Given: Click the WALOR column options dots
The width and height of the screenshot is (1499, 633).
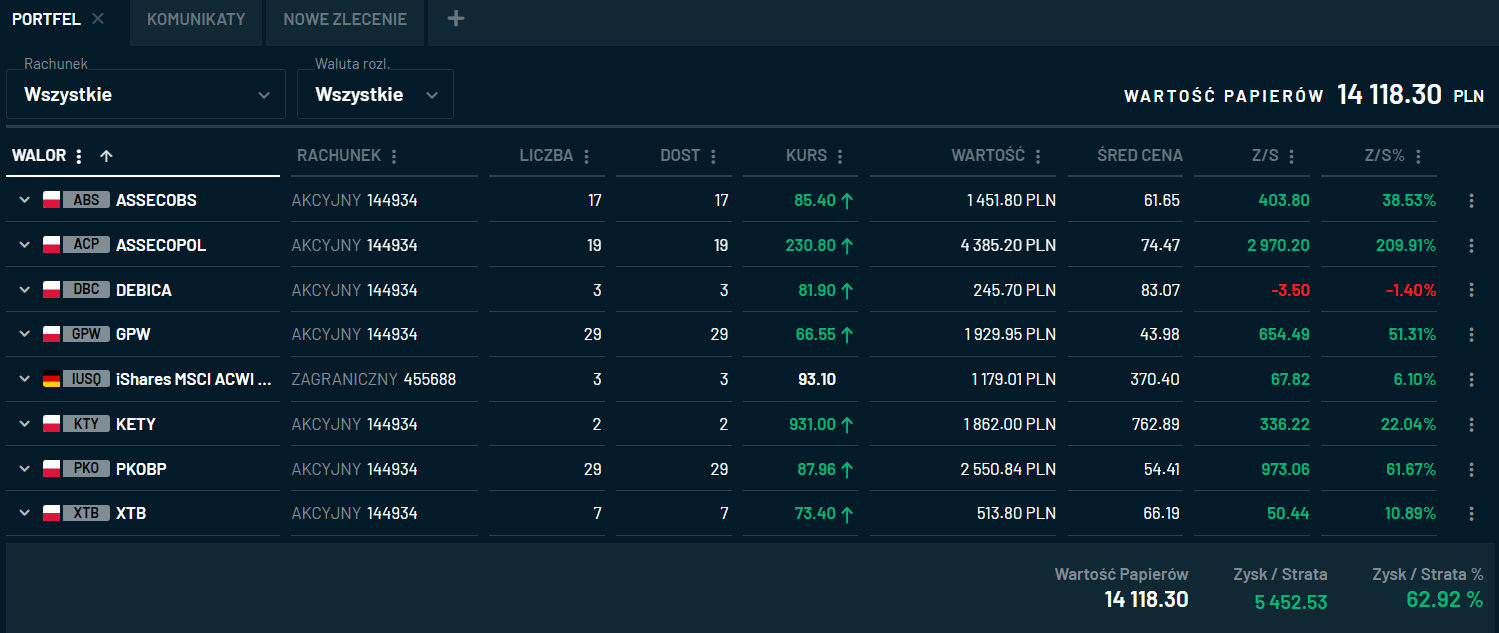Looking at the screenshot, I should pos(79,156).
